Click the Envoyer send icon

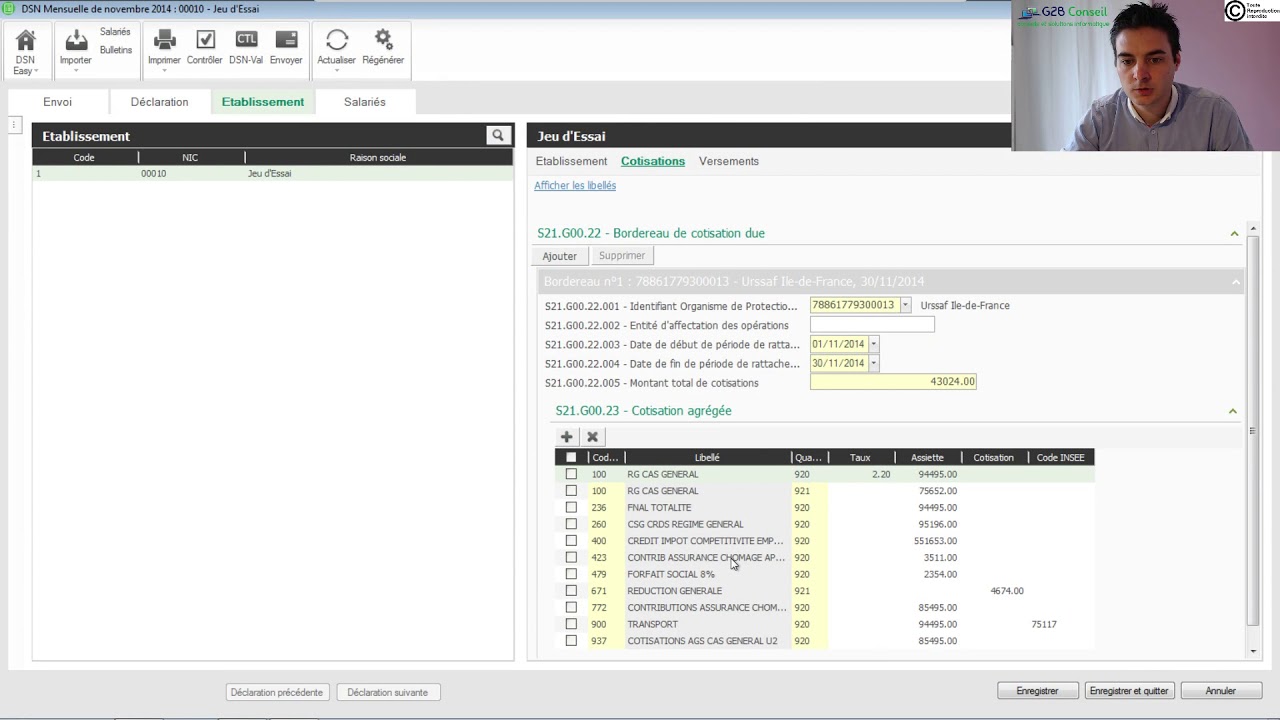(x=286, y=40)
